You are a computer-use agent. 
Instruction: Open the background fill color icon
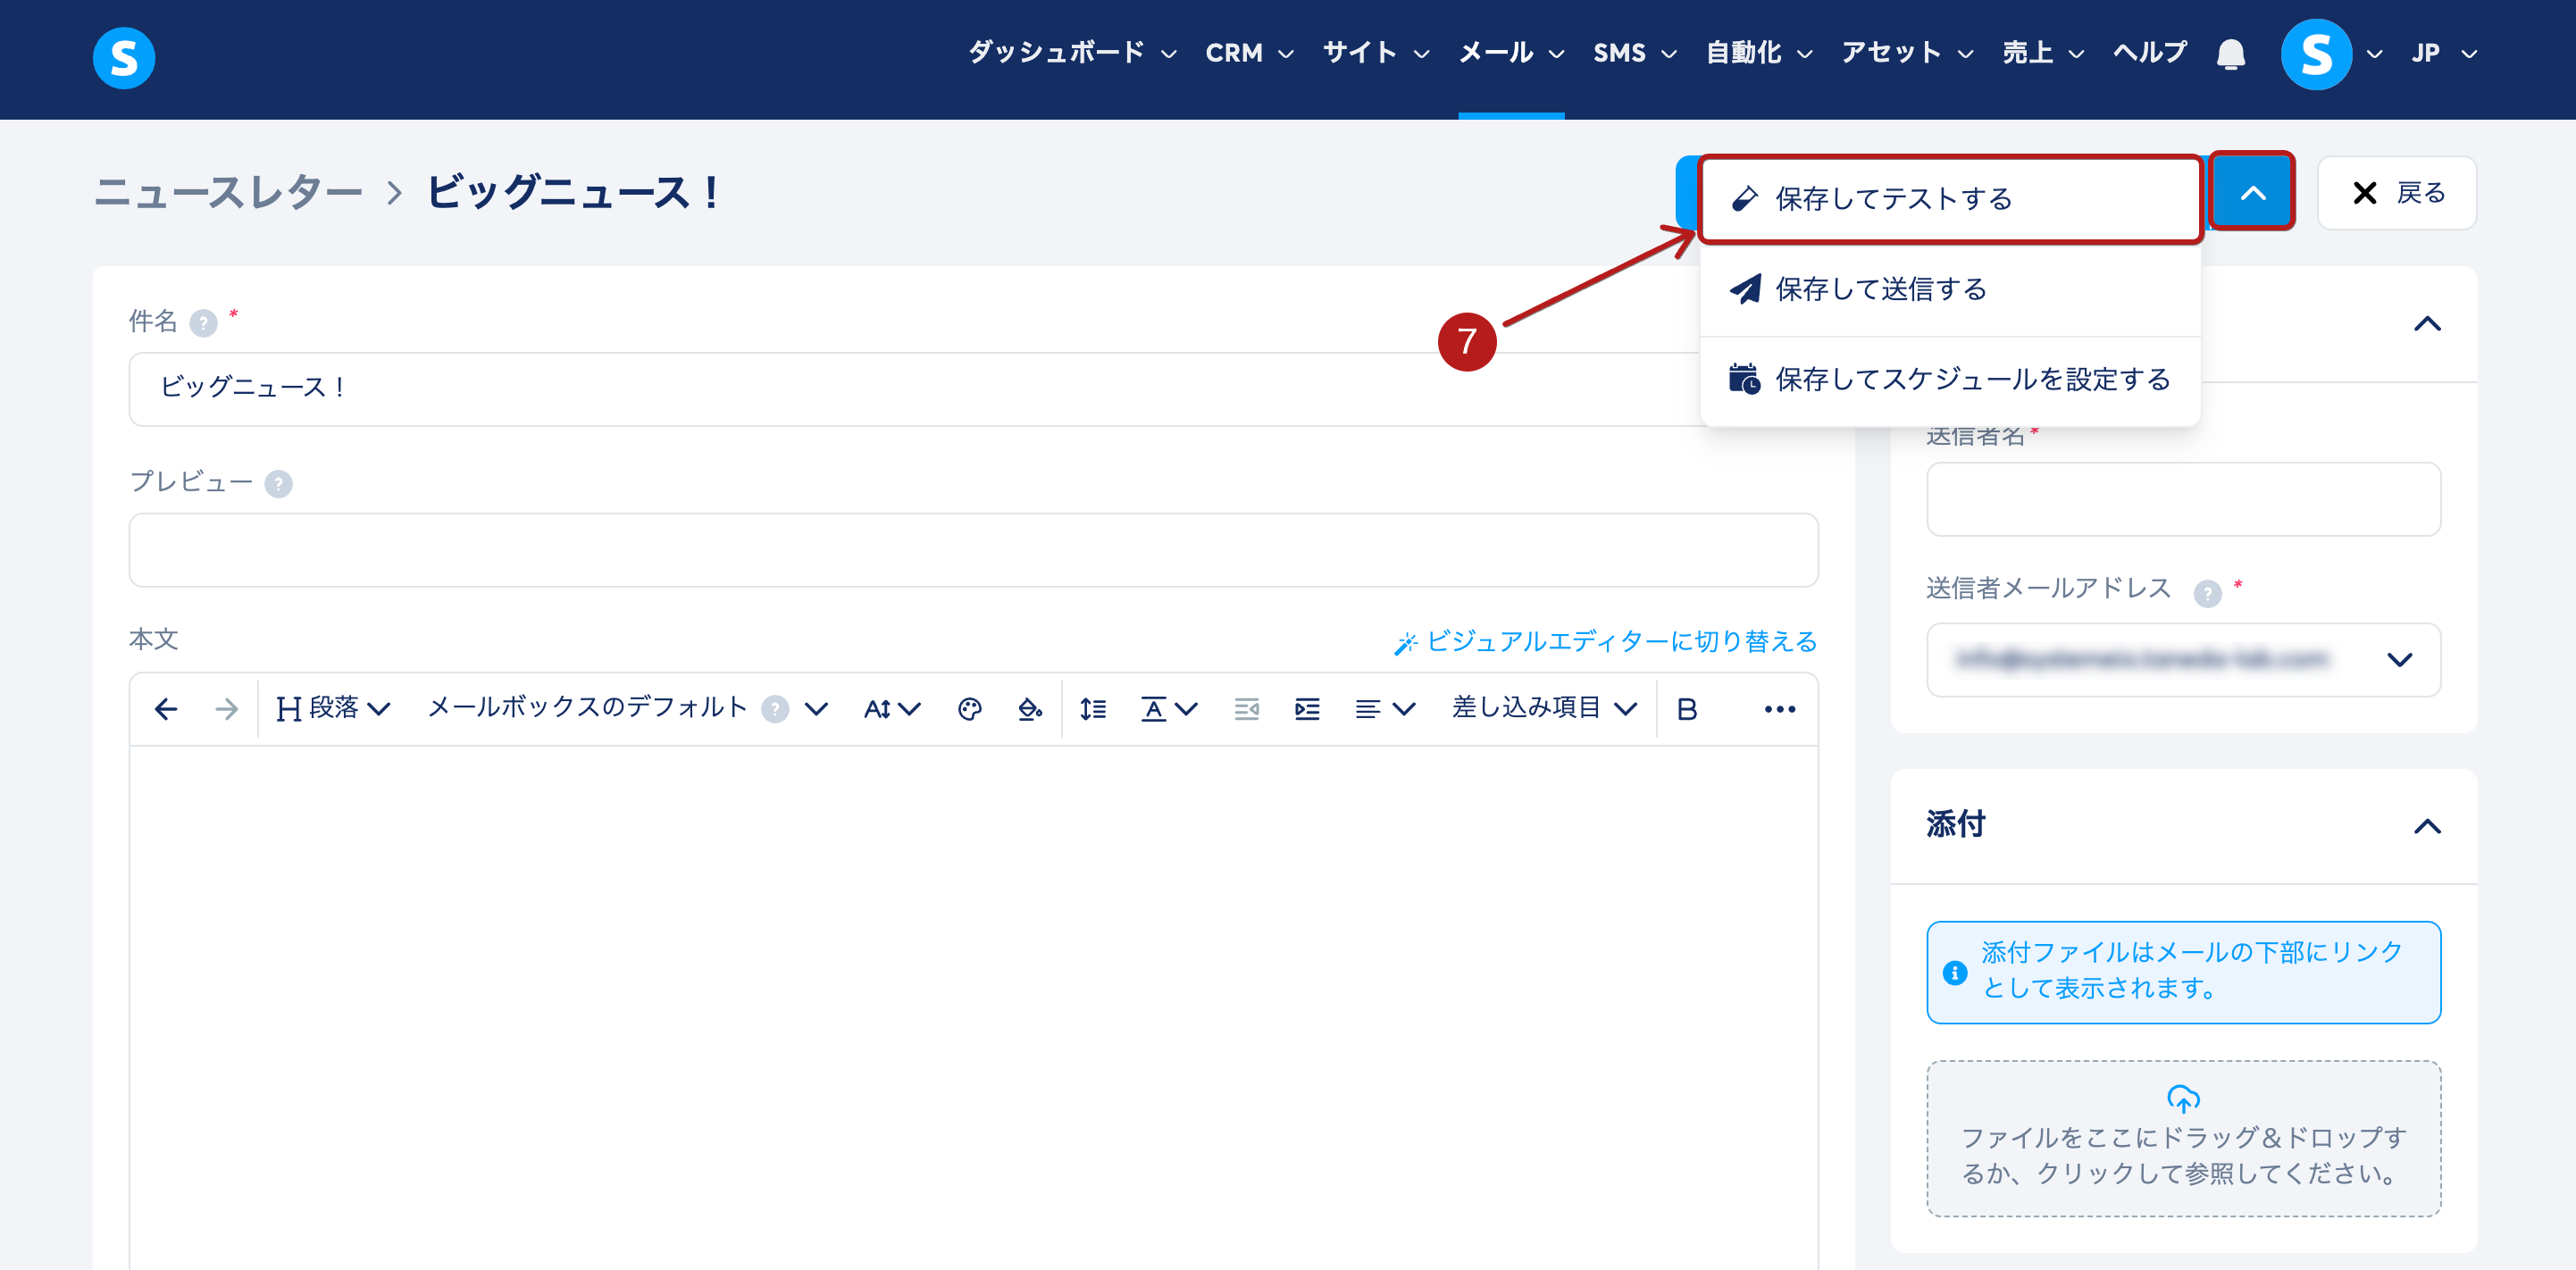pyautogui.click(x=1030, y=709)
